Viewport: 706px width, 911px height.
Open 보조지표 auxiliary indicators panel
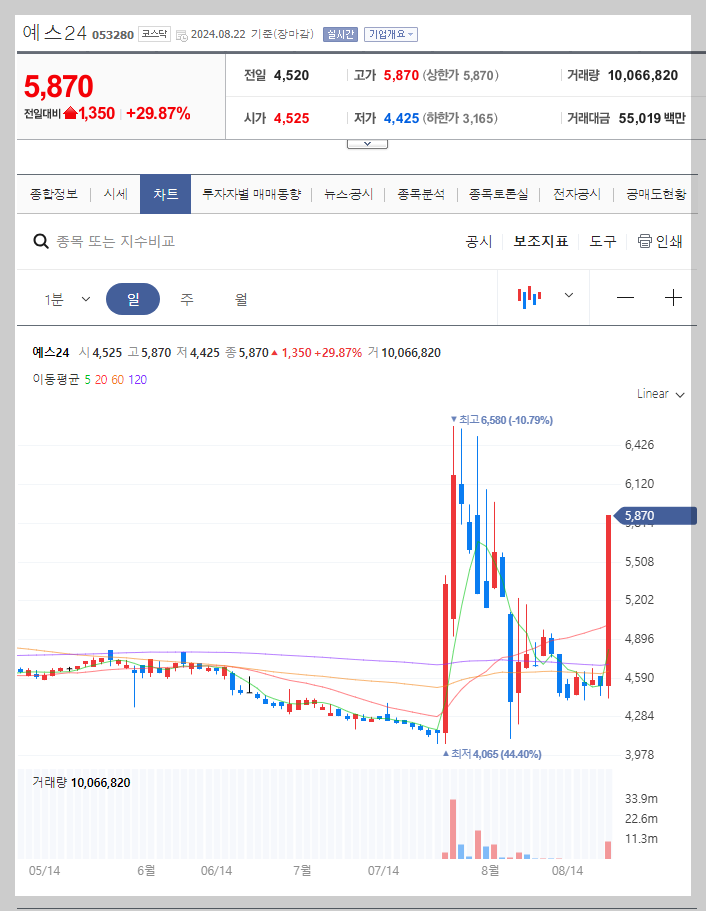539,242
